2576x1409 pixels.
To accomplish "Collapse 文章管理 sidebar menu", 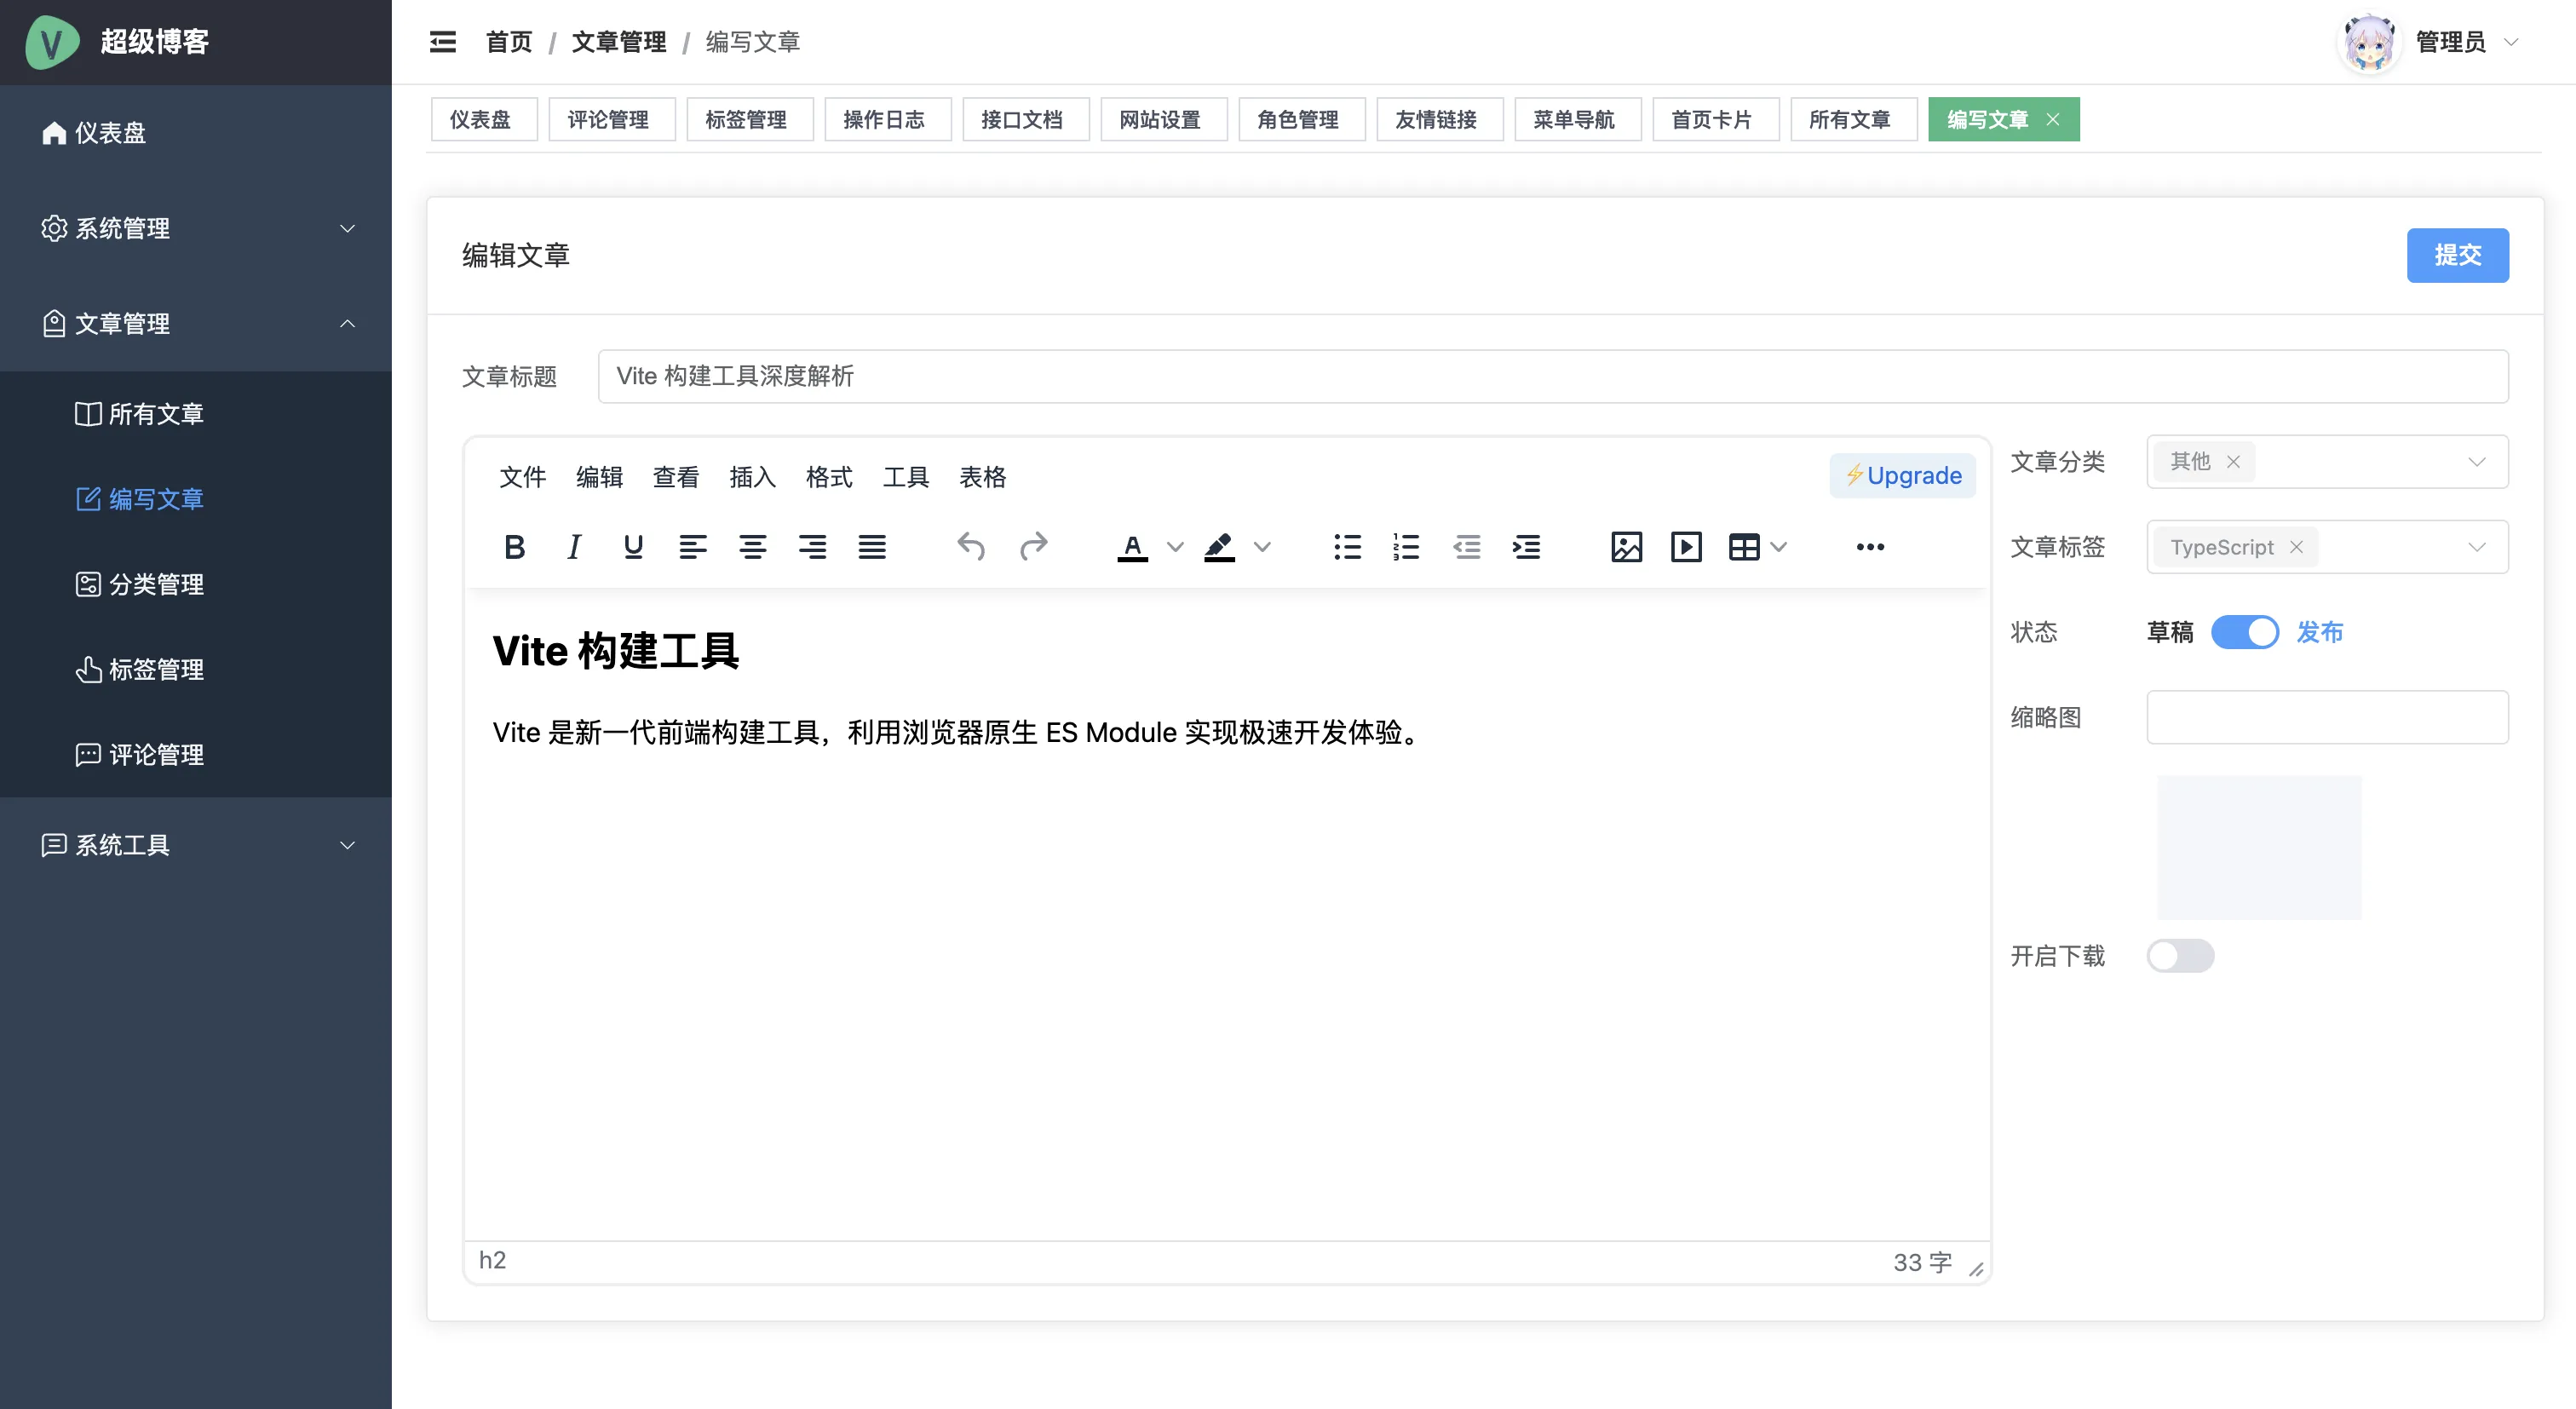I will tap(196, 324).
